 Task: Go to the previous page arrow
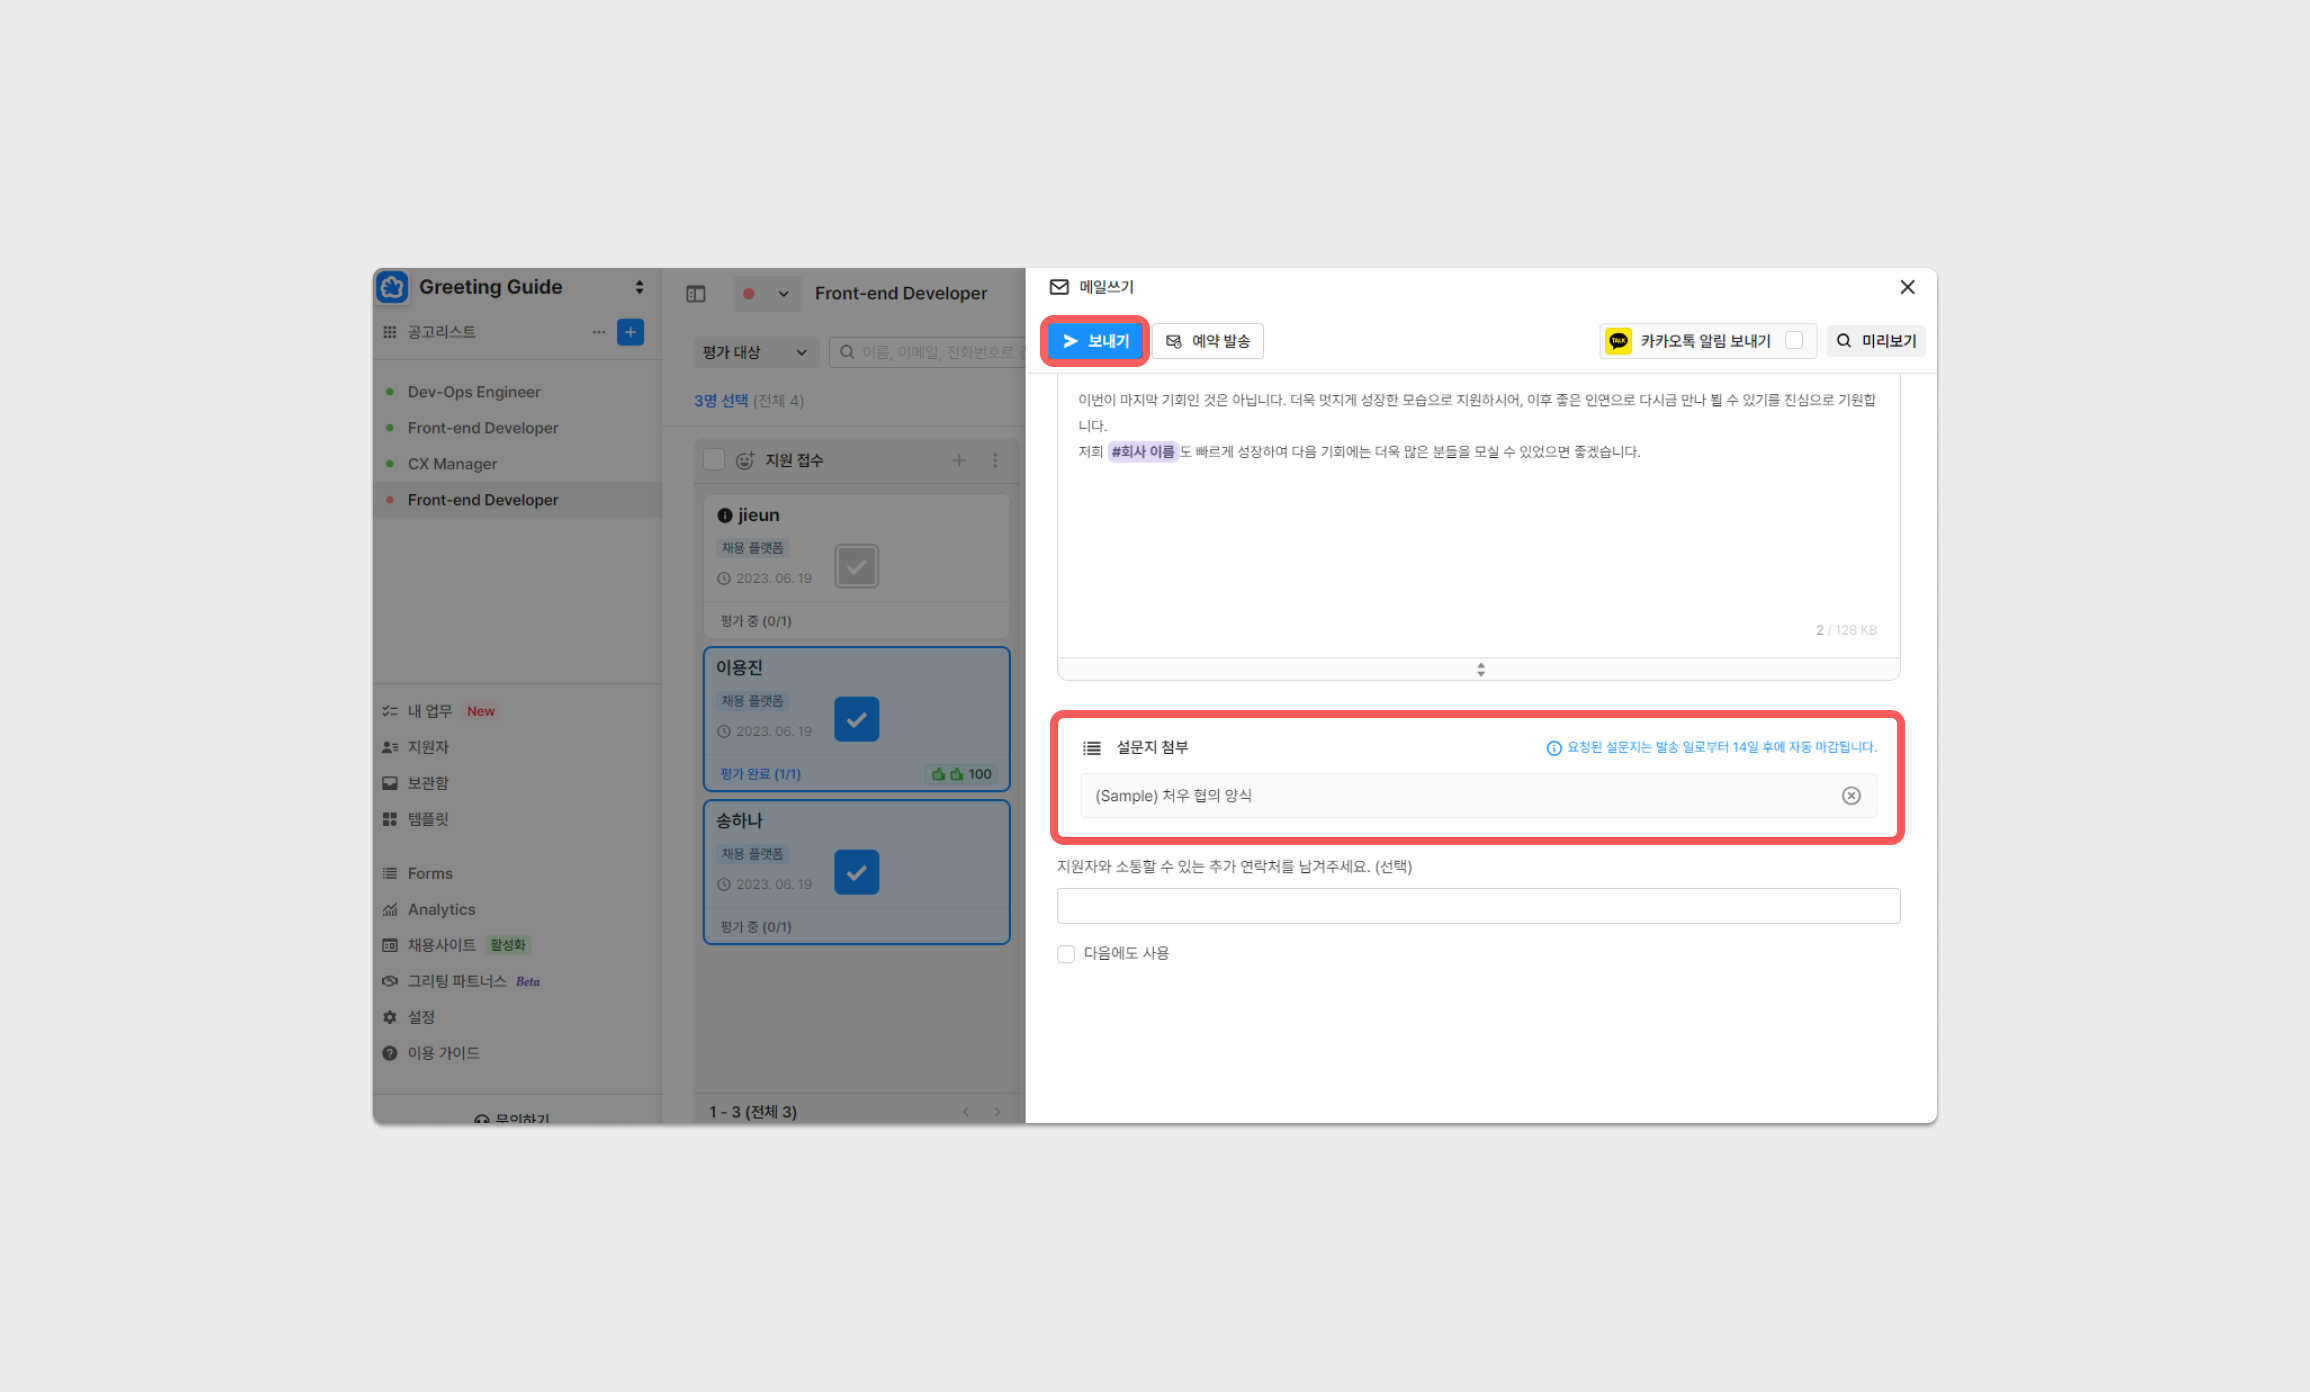(x=966, y=1112)
